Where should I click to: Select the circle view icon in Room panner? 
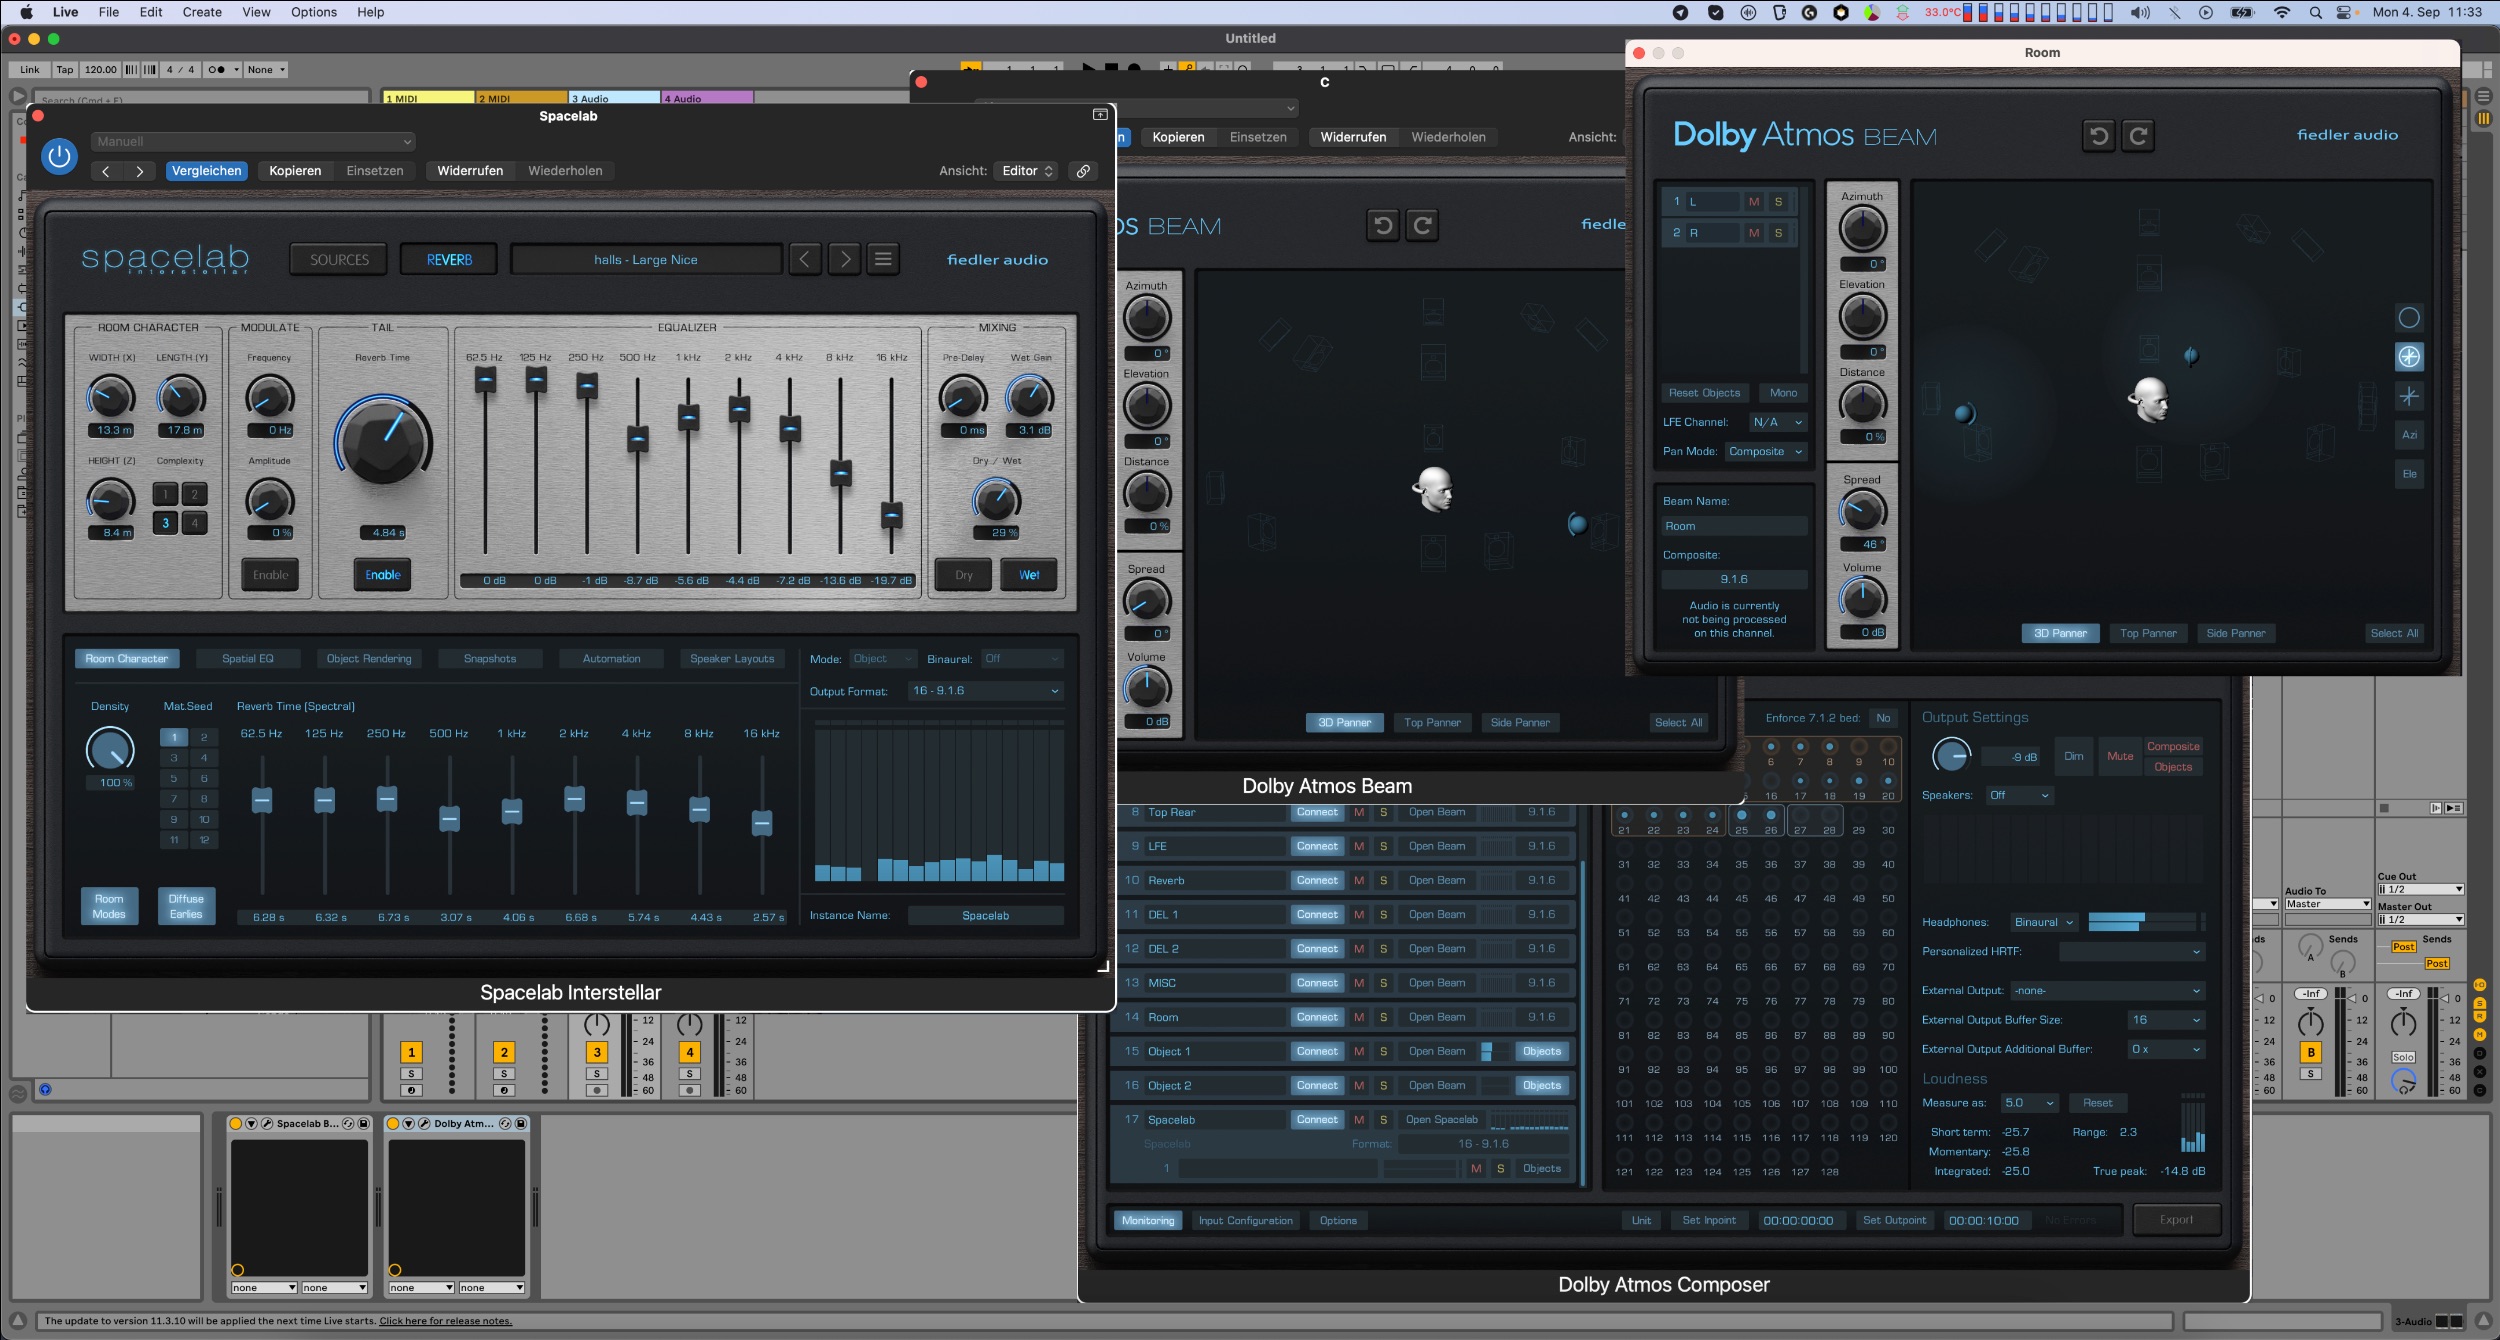tap(2409, 318)
